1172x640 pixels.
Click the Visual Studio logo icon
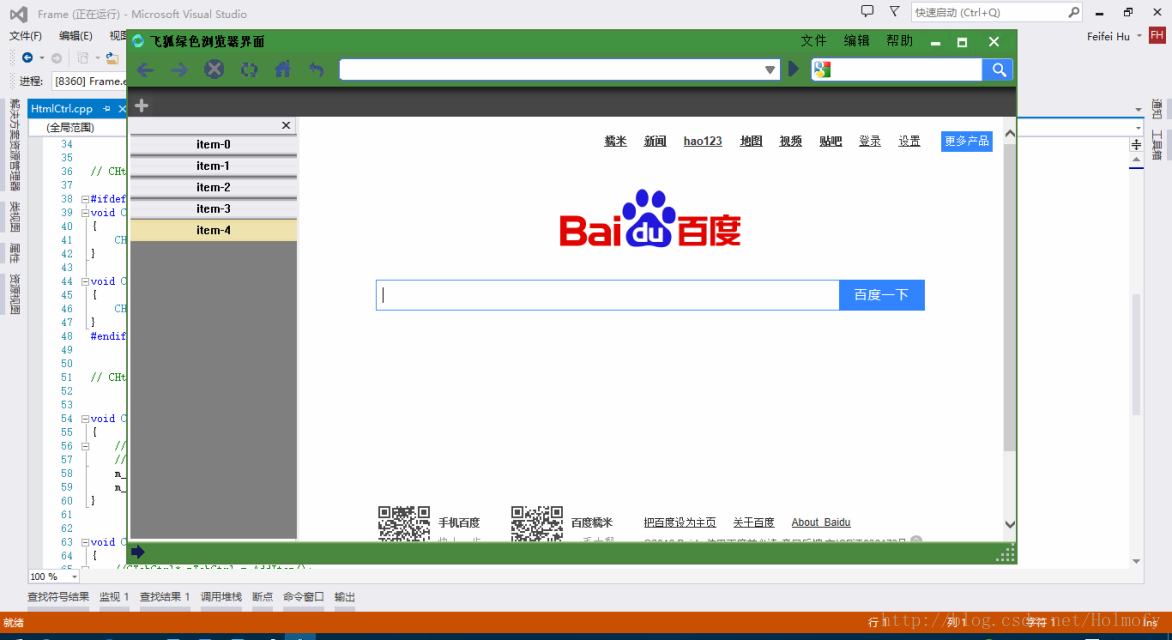pyautogui.click(x=19, y=13)
